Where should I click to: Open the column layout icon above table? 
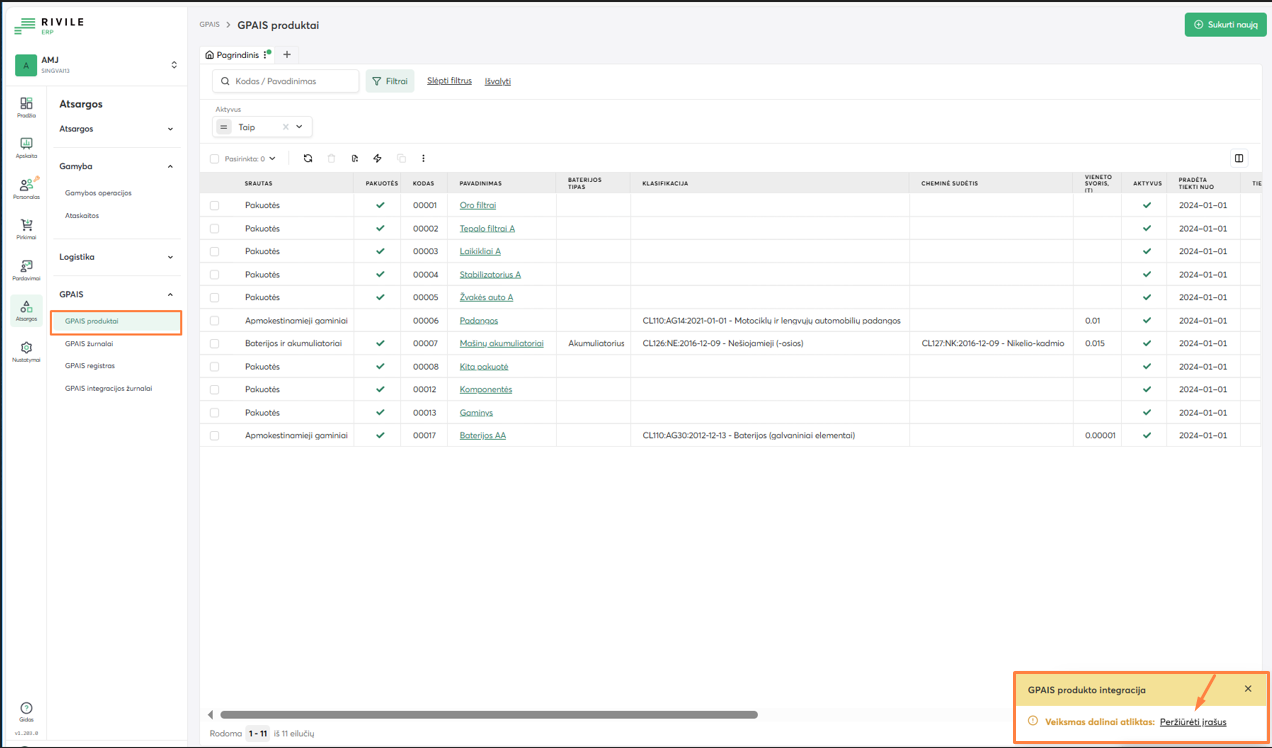[x=1239, y=158]
